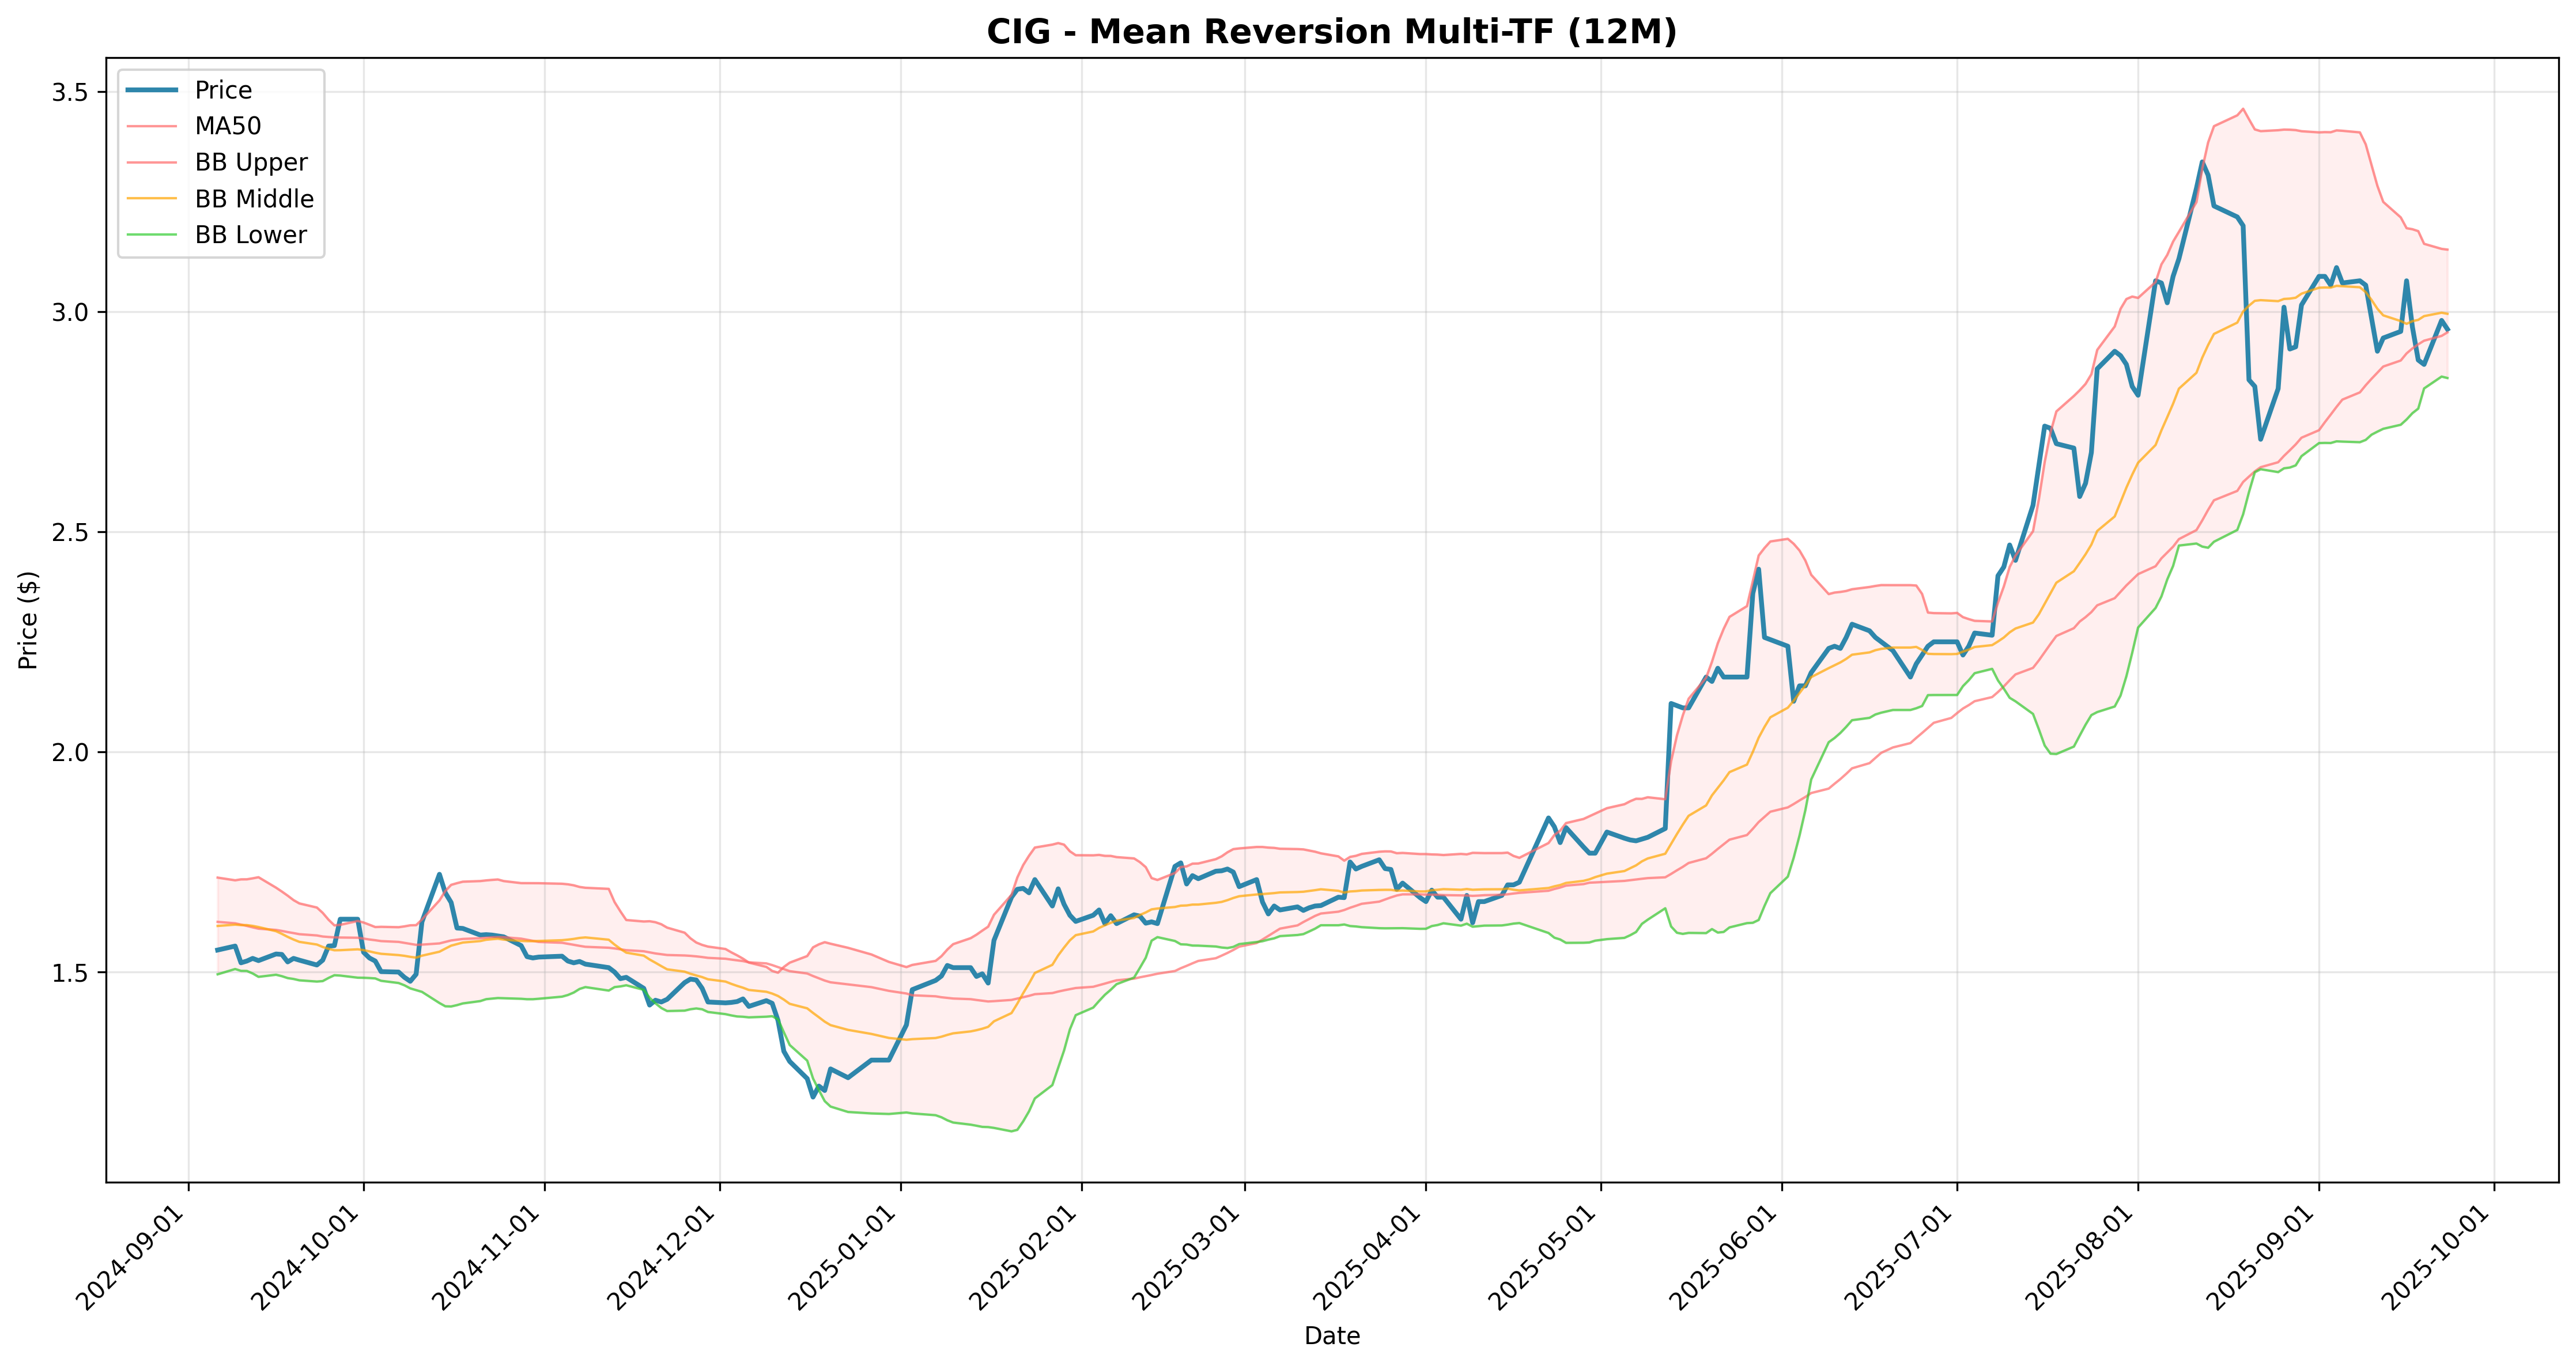Click the orange BB Middle swatch in legend
2576x1366 pixels.
pos(152,199)
